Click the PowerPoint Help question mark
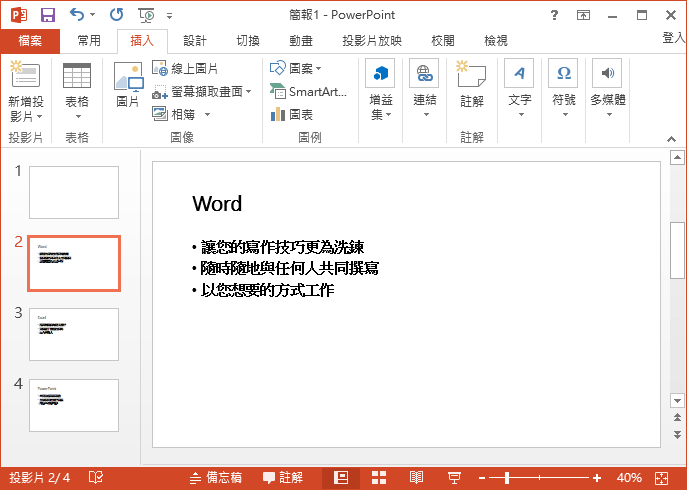This screenshot has width=687, height=490. (x=554, y=15)
